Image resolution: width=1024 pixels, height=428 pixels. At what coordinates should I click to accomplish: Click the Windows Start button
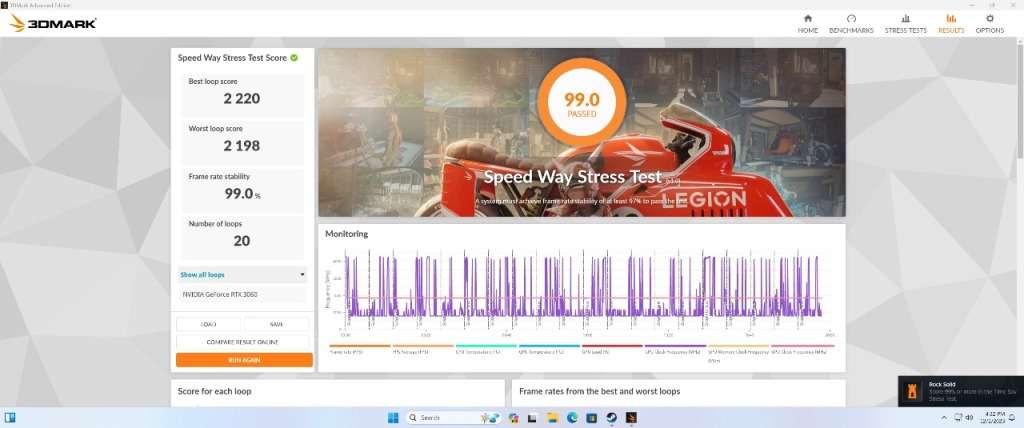tap(391, 417)
